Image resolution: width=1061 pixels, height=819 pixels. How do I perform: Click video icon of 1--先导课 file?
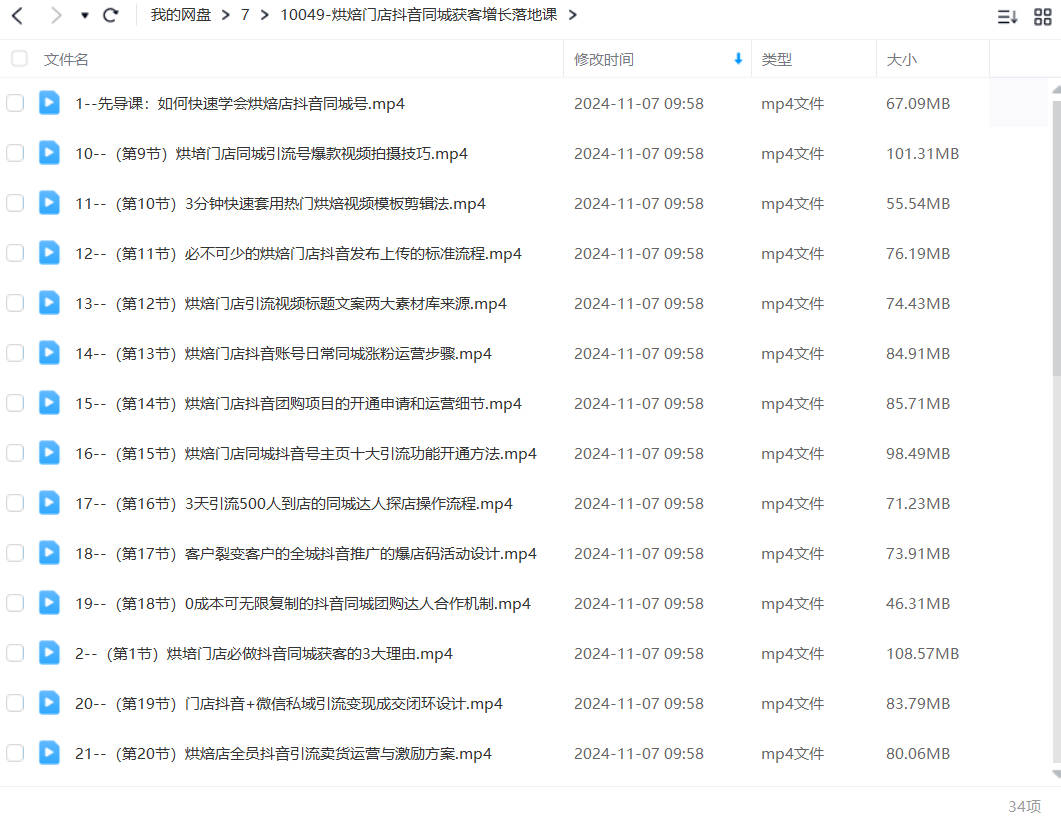pos(49,103)
